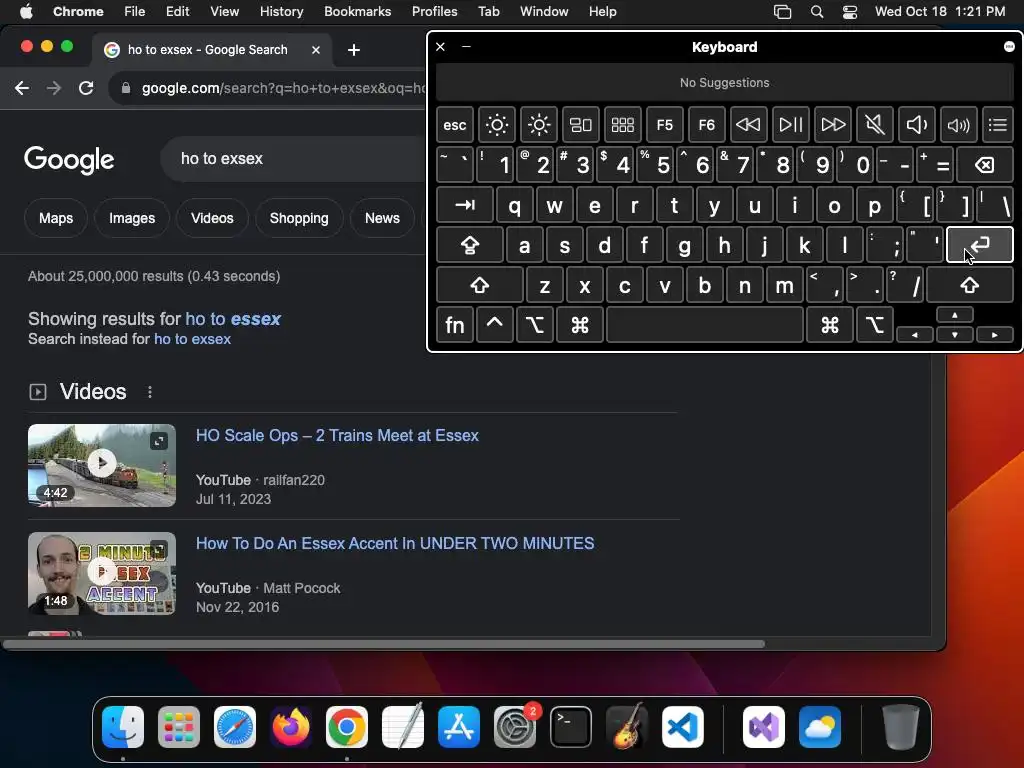Open Control Center in menu bar
The height and width of the screenshot is (768, 1024).
point(850,11)
